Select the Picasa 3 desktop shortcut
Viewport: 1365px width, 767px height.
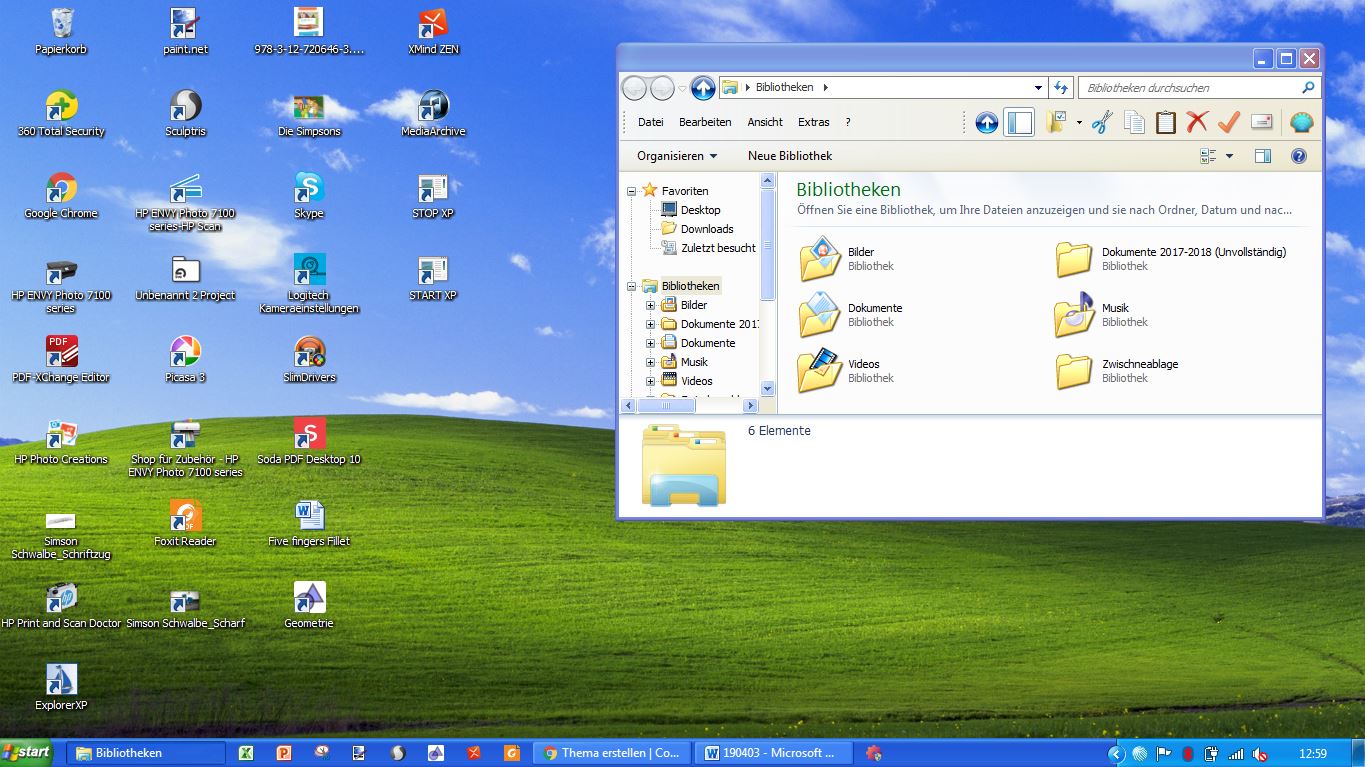pyautogui.click(x=186, y=359)
